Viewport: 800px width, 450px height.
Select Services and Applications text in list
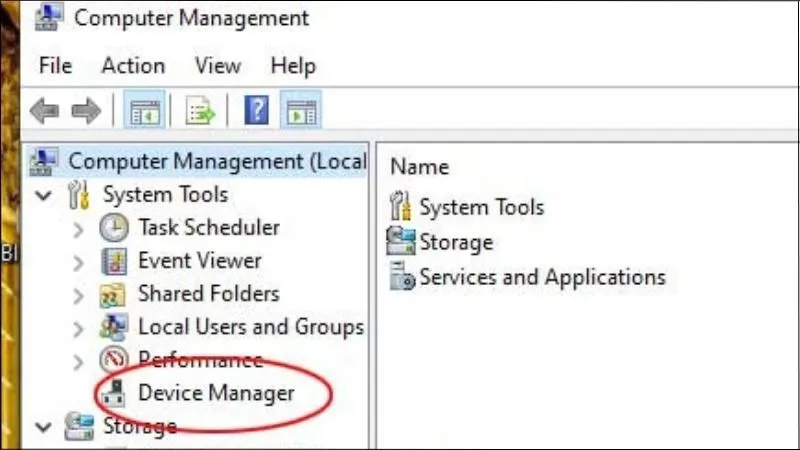click(x=543, y=277)
